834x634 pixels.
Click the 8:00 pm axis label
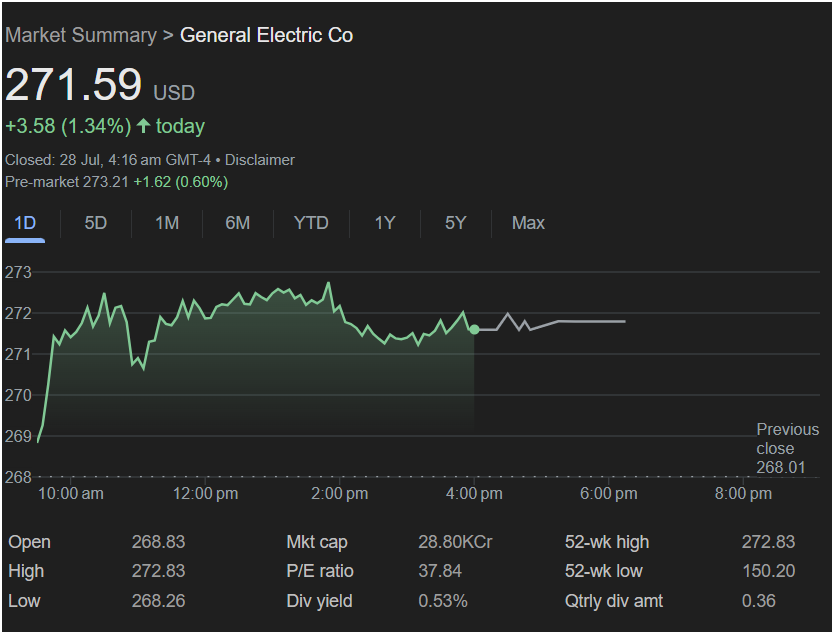[743, 494]
